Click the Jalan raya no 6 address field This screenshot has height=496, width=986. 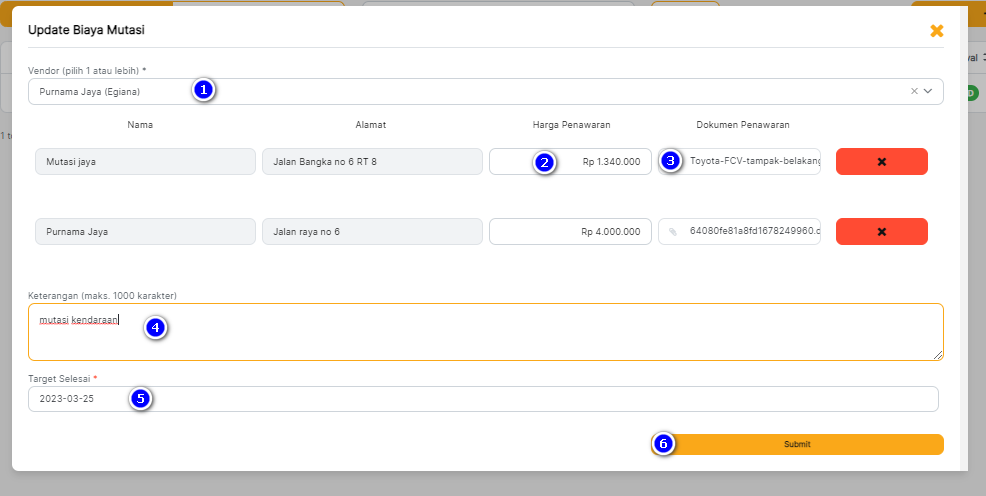pyautogui.click(x=372, y=232)
